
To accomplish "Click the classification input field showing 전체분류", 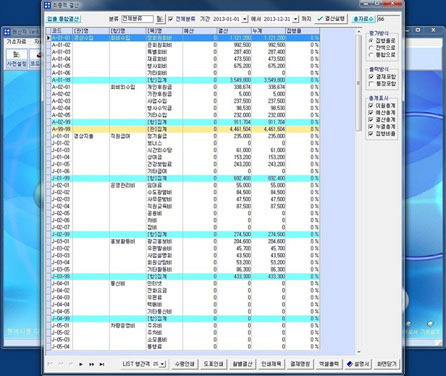I will point(137,19).
